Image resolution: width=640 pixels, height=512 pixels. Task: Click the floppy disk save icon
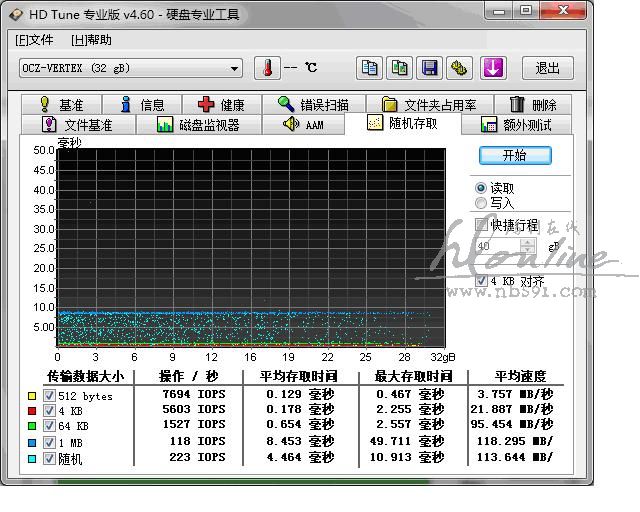(x=429, y=68)
